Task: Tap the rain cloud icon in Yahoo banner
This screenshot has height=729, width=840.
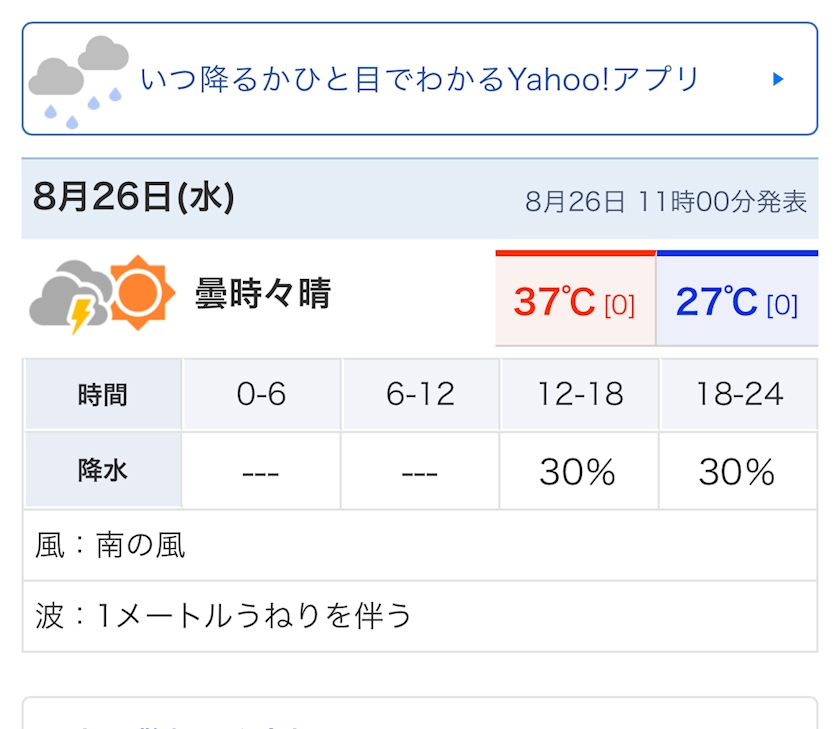Action: pyautogui.click(x=79, y=81)
